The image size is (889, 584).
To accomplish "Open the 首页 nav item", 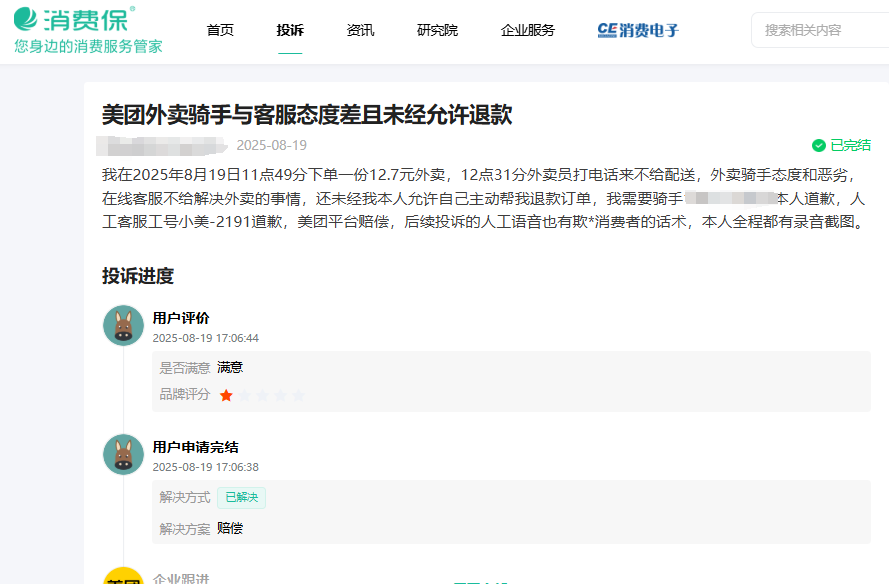I will click(x=220, y=30).
